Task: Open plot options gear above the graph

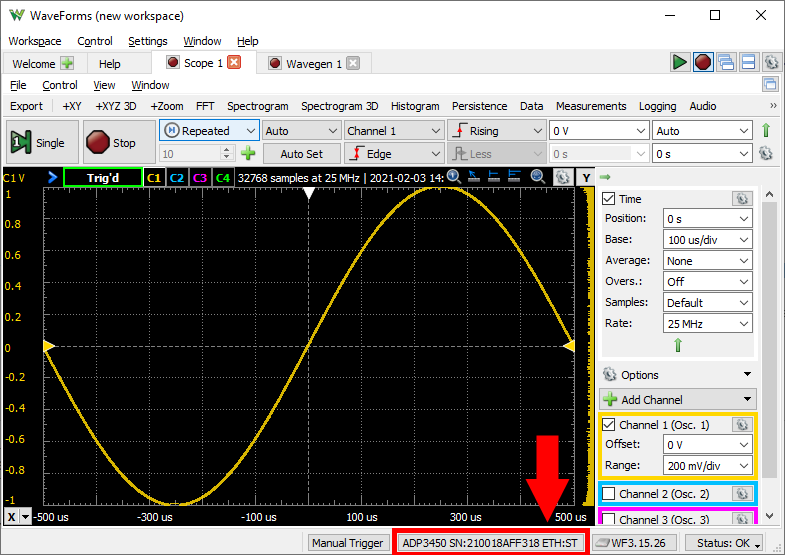Action: (562, 177)
